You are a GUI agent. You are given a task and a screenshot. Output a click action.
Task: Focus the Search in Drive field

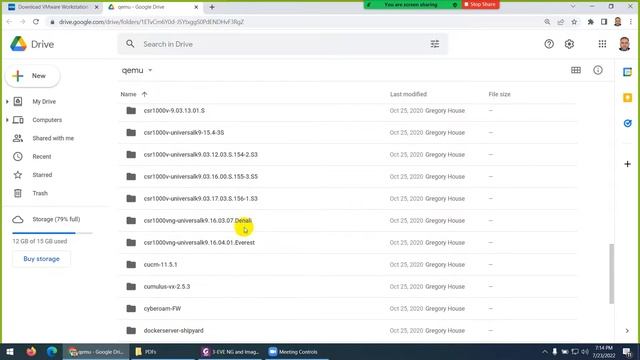[282, 44]
